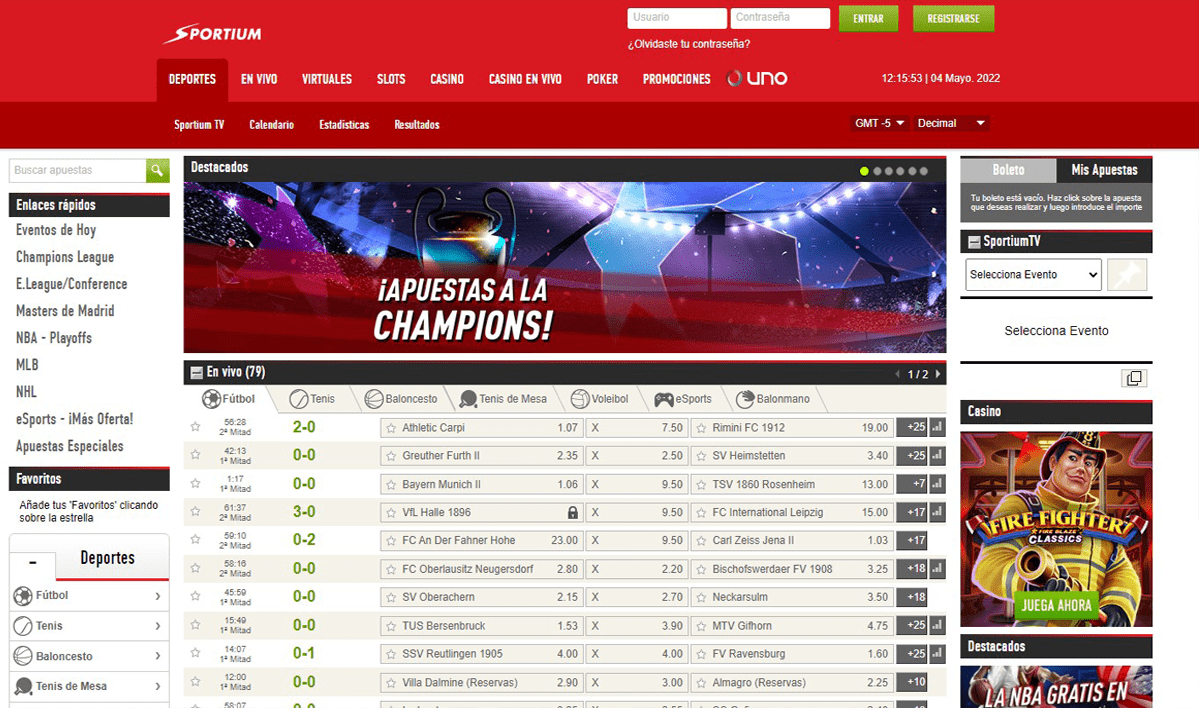
Task: Expand the Tenis sidebar chevron
Action: pyautogui.click(x=158, y=626)
